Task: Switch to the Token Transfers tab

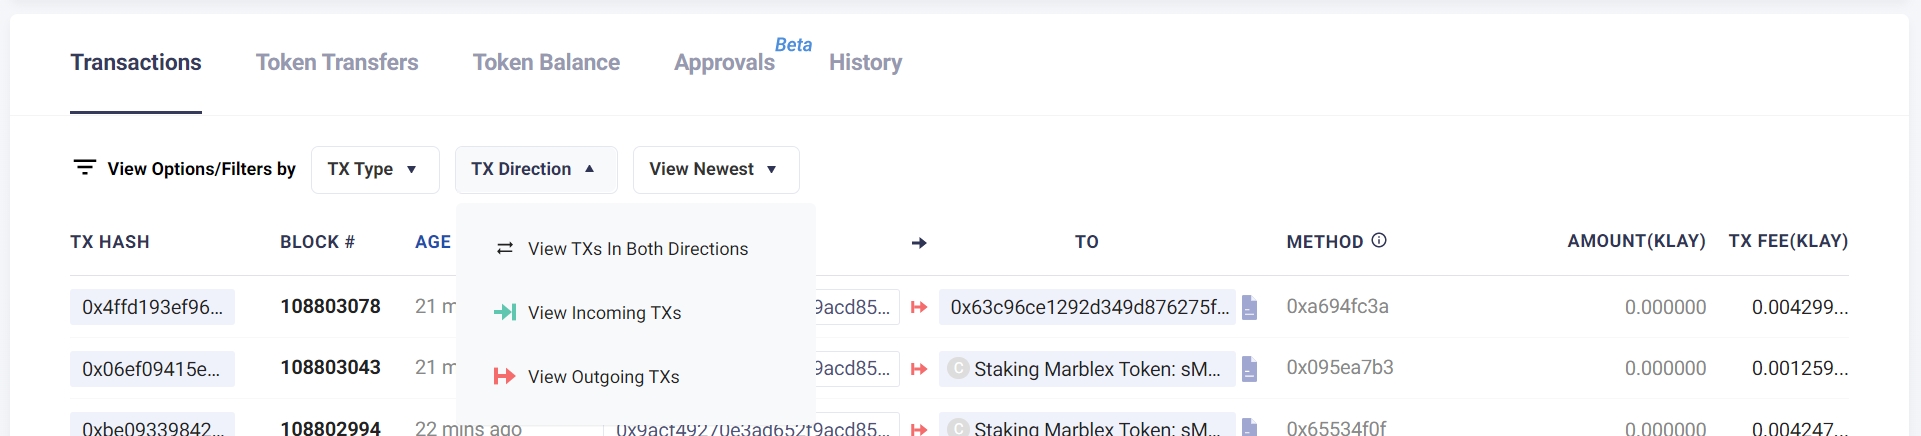Action: point(337,62)
